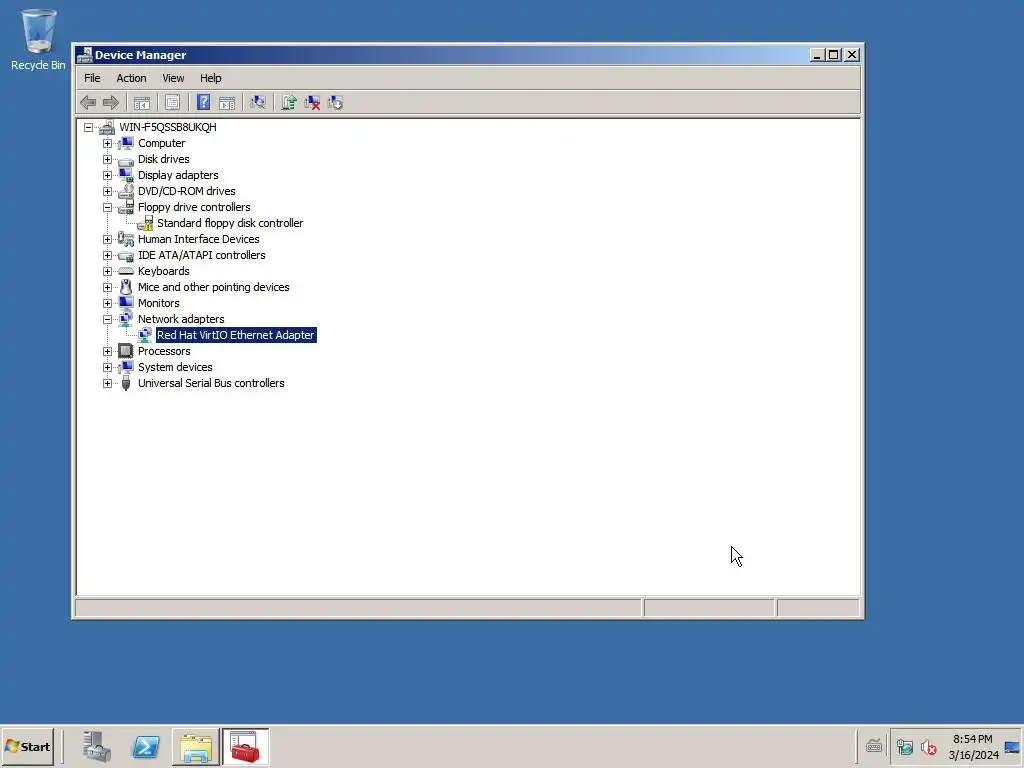The width and height of the screenshot is (1024, 768).
Task: Click the Device Manager title bar icon
Action: 84,55
